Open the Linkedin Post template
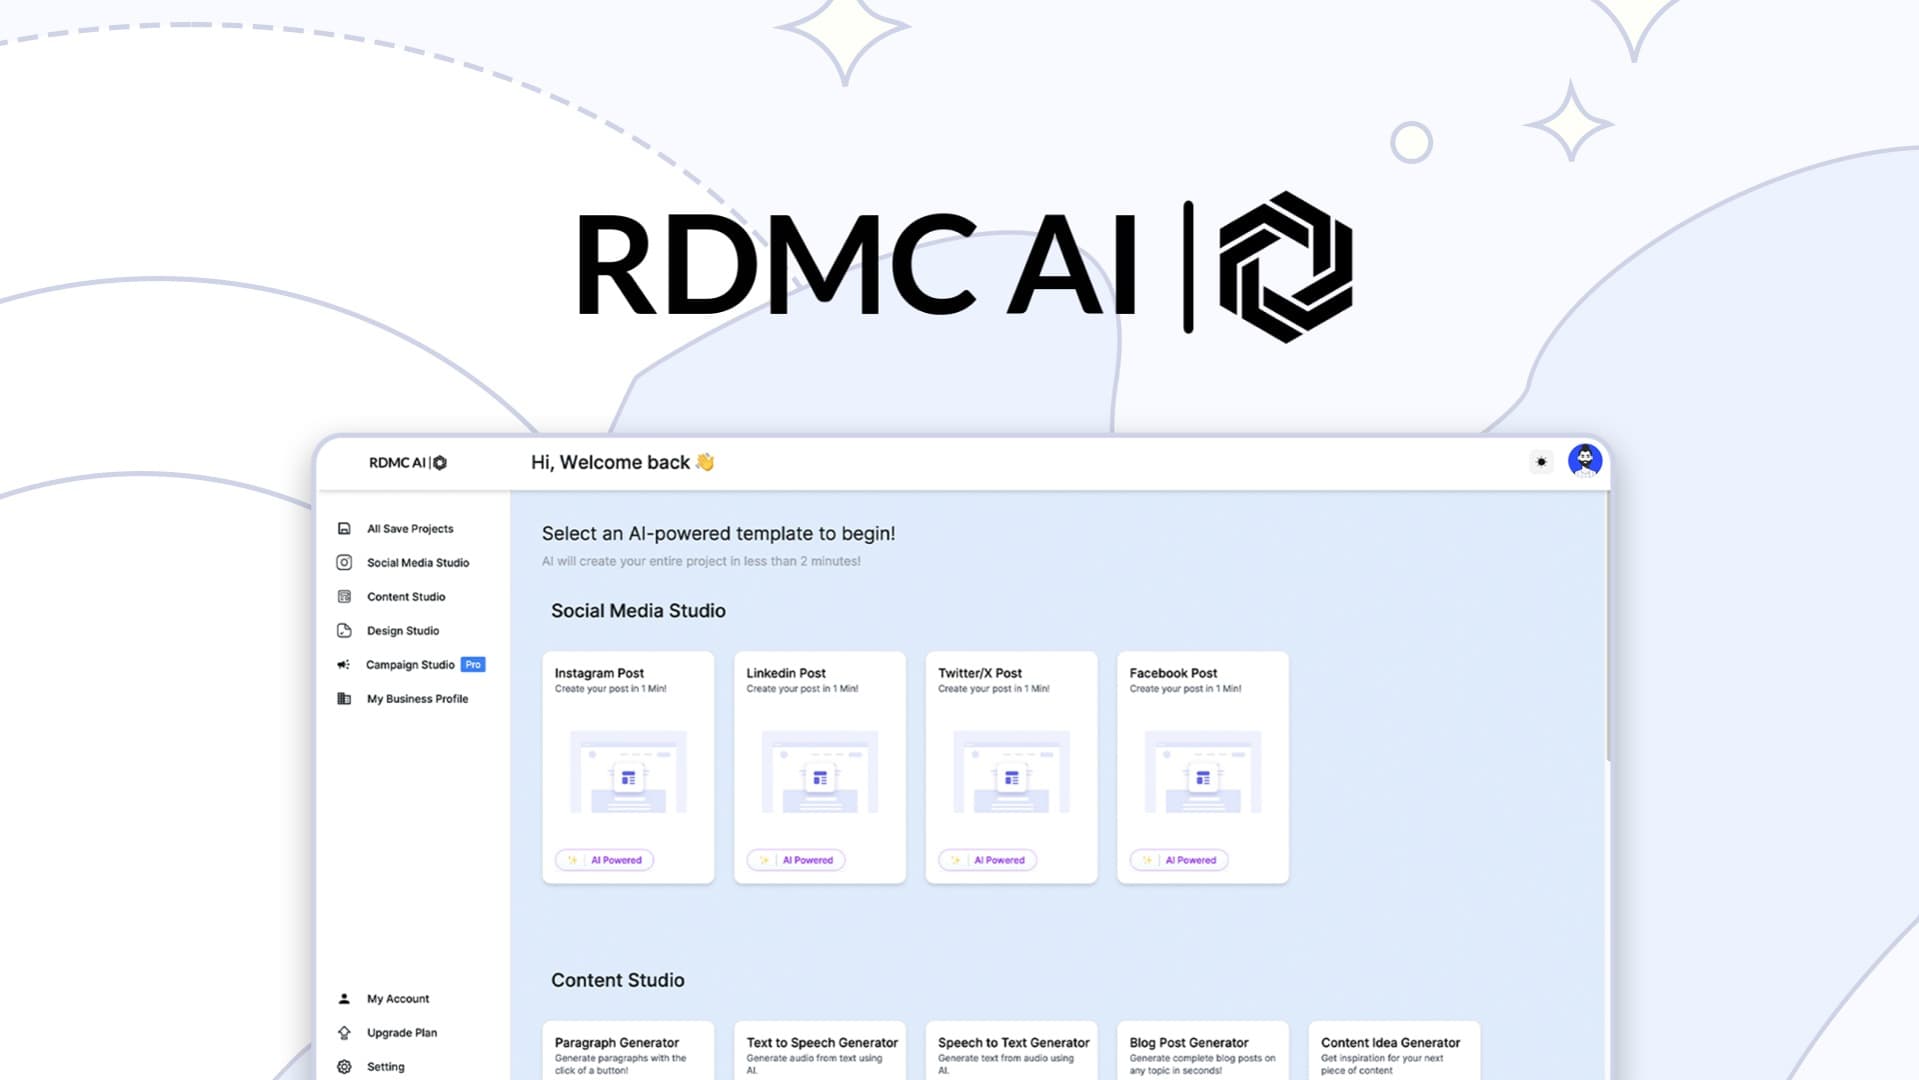 click(819, 768)
